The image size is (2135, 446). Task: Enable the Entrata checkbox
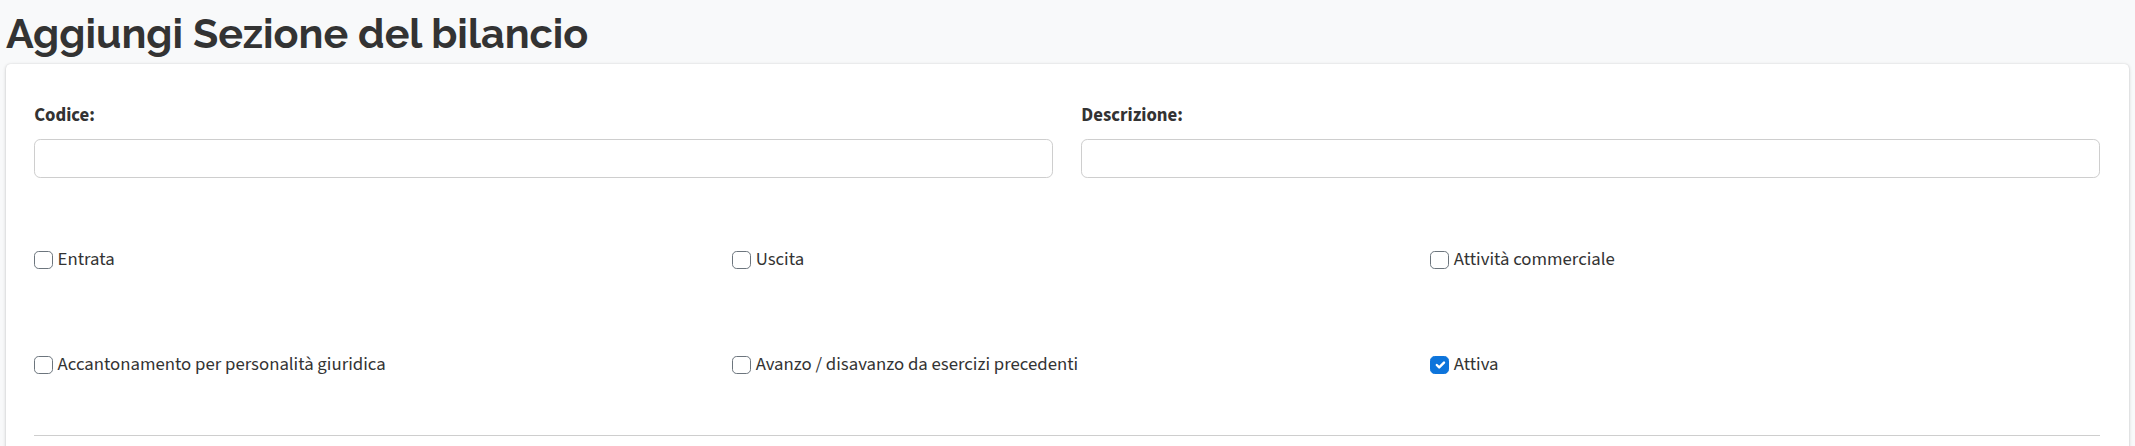click(x=44, y=260)
